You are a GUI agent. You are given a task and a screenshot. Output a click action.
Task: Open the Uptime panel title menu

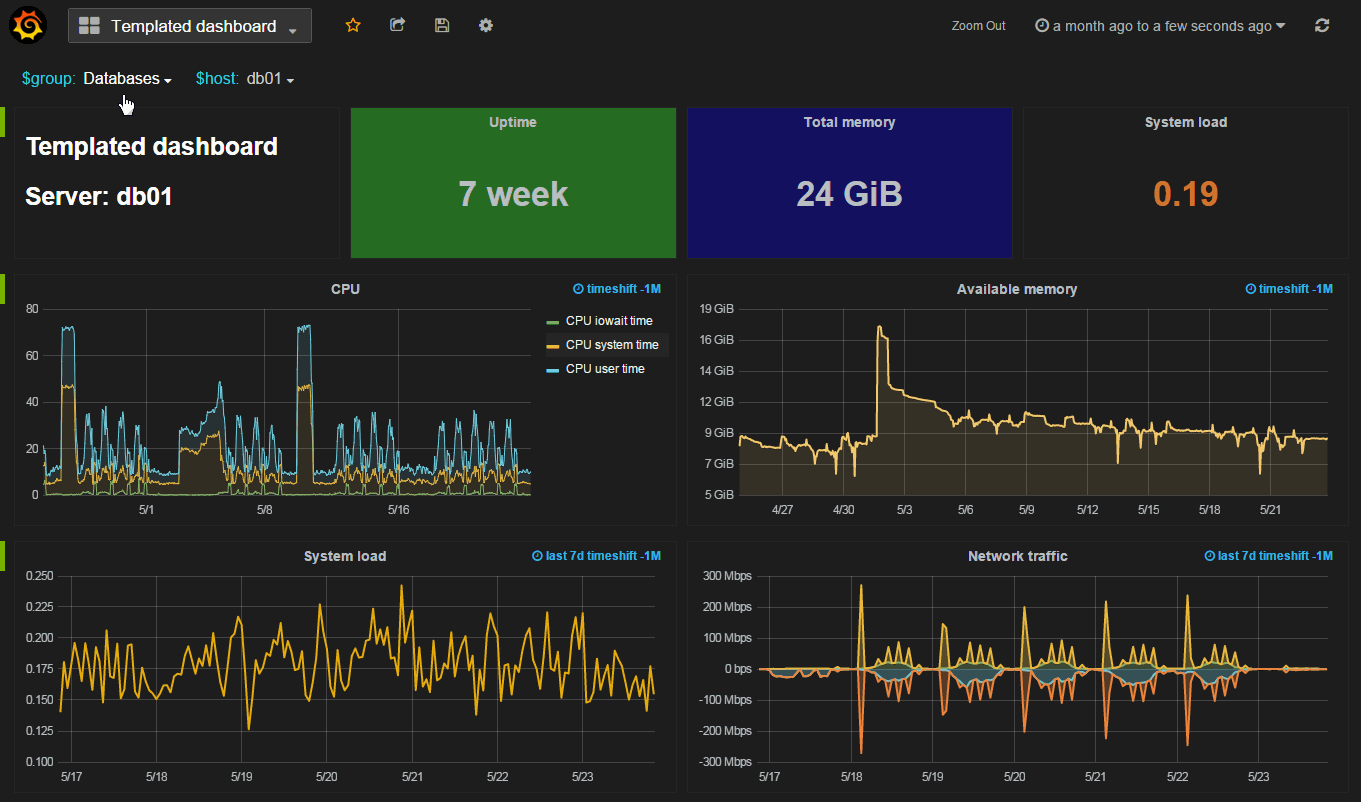[513, 122]
